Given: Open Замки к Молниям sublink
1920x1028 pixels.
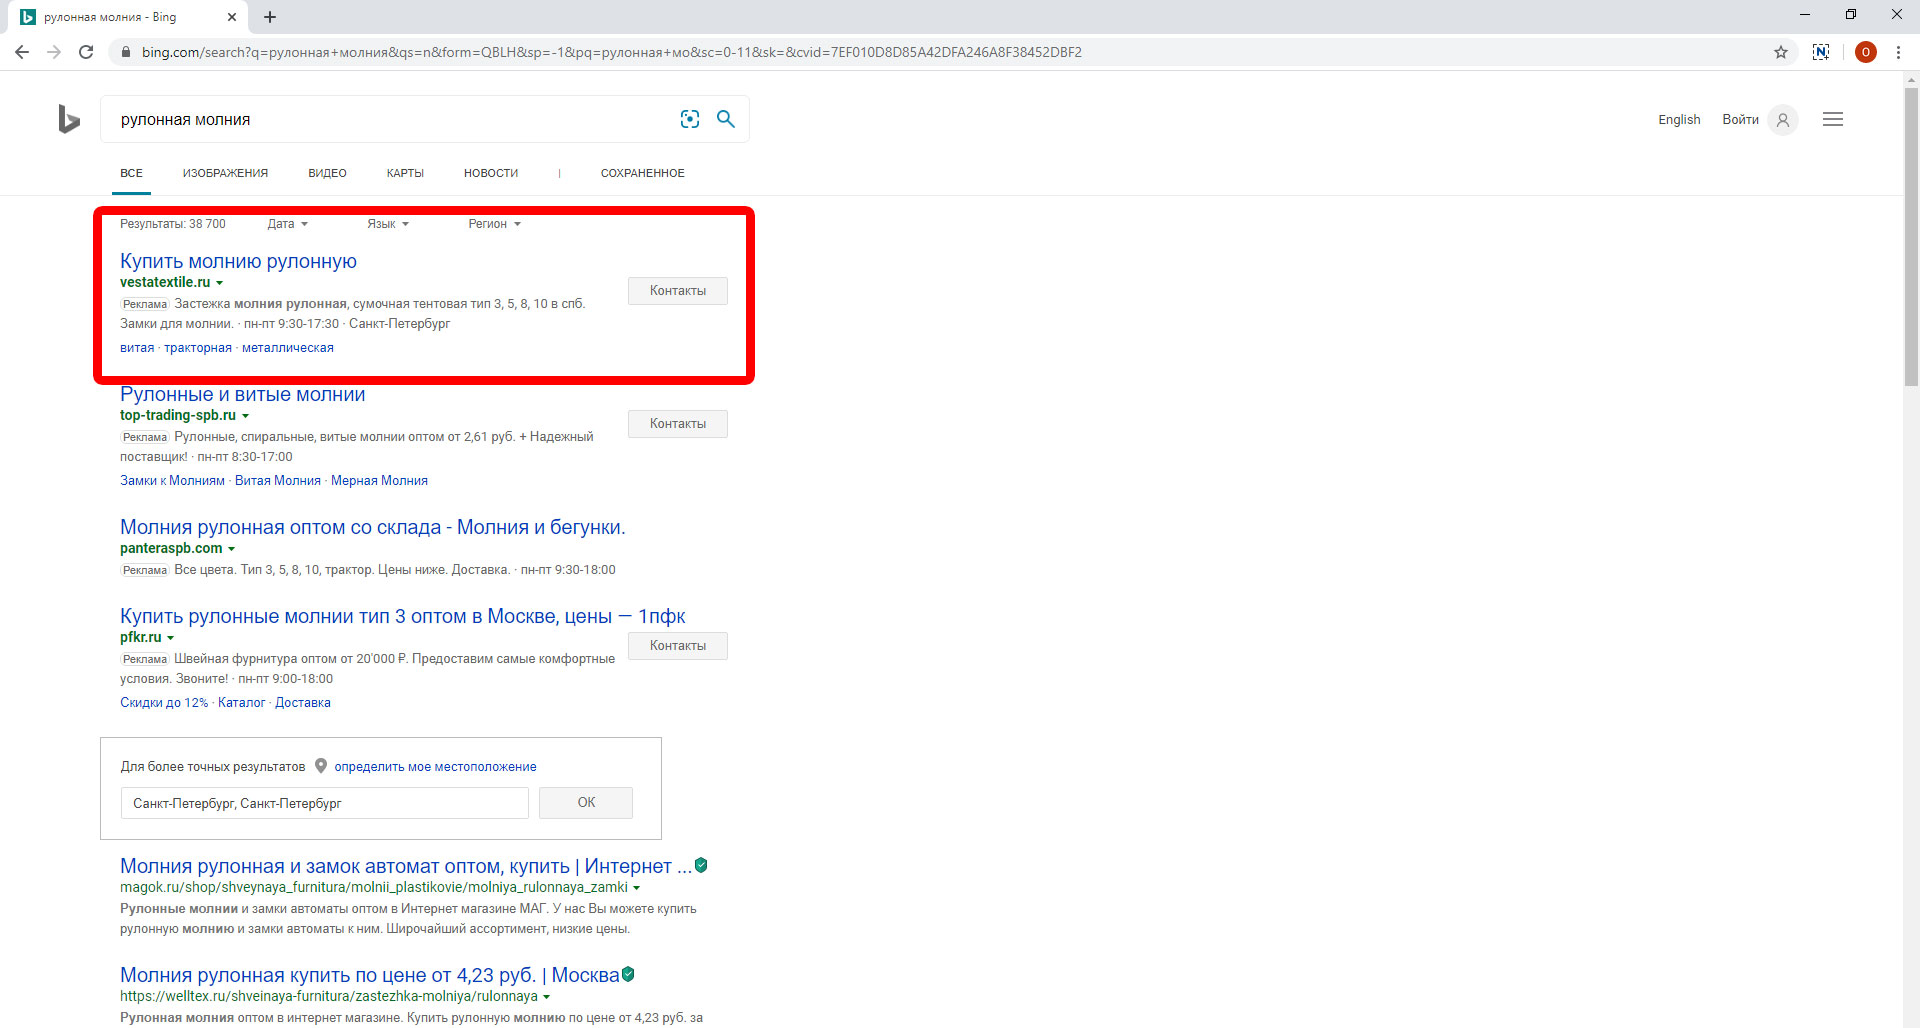Looking at the screenshot, I should click(x=172, y=481).
